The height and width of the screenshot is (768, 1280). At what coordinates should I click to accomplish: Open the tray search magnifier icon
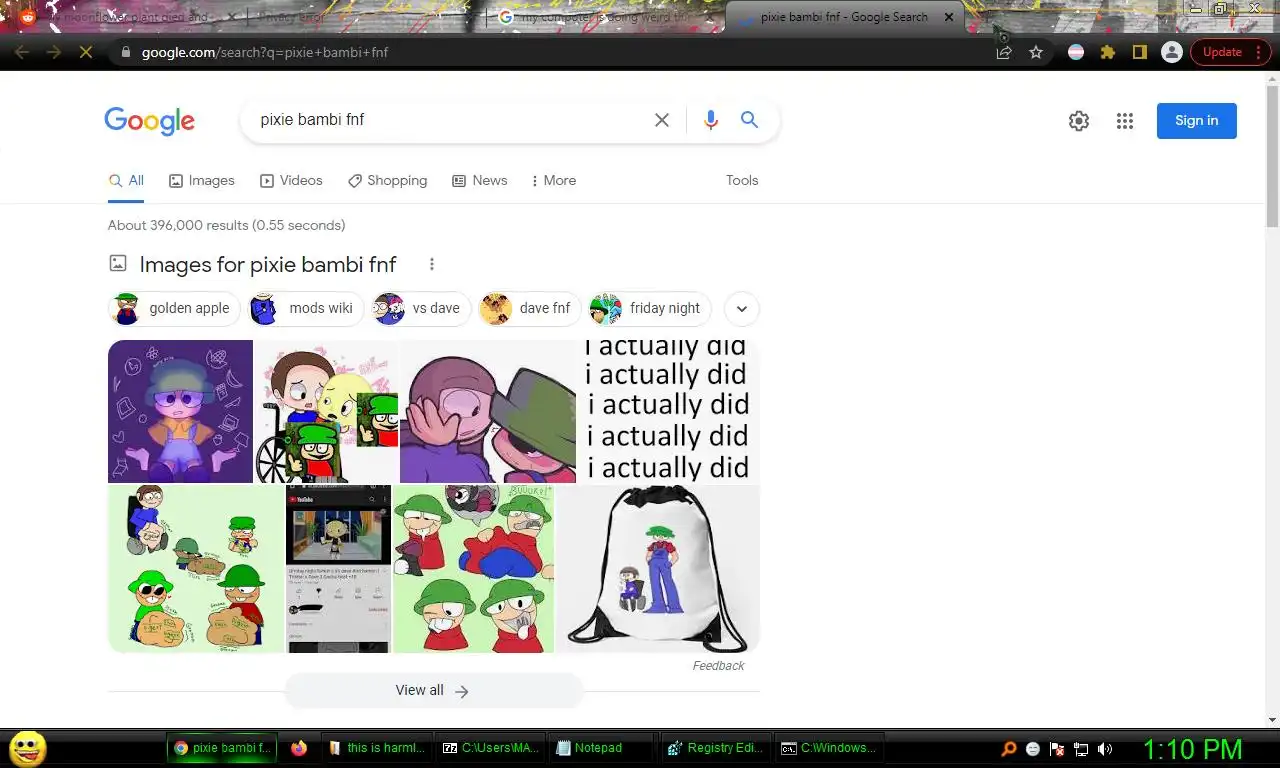(1009, 749)
